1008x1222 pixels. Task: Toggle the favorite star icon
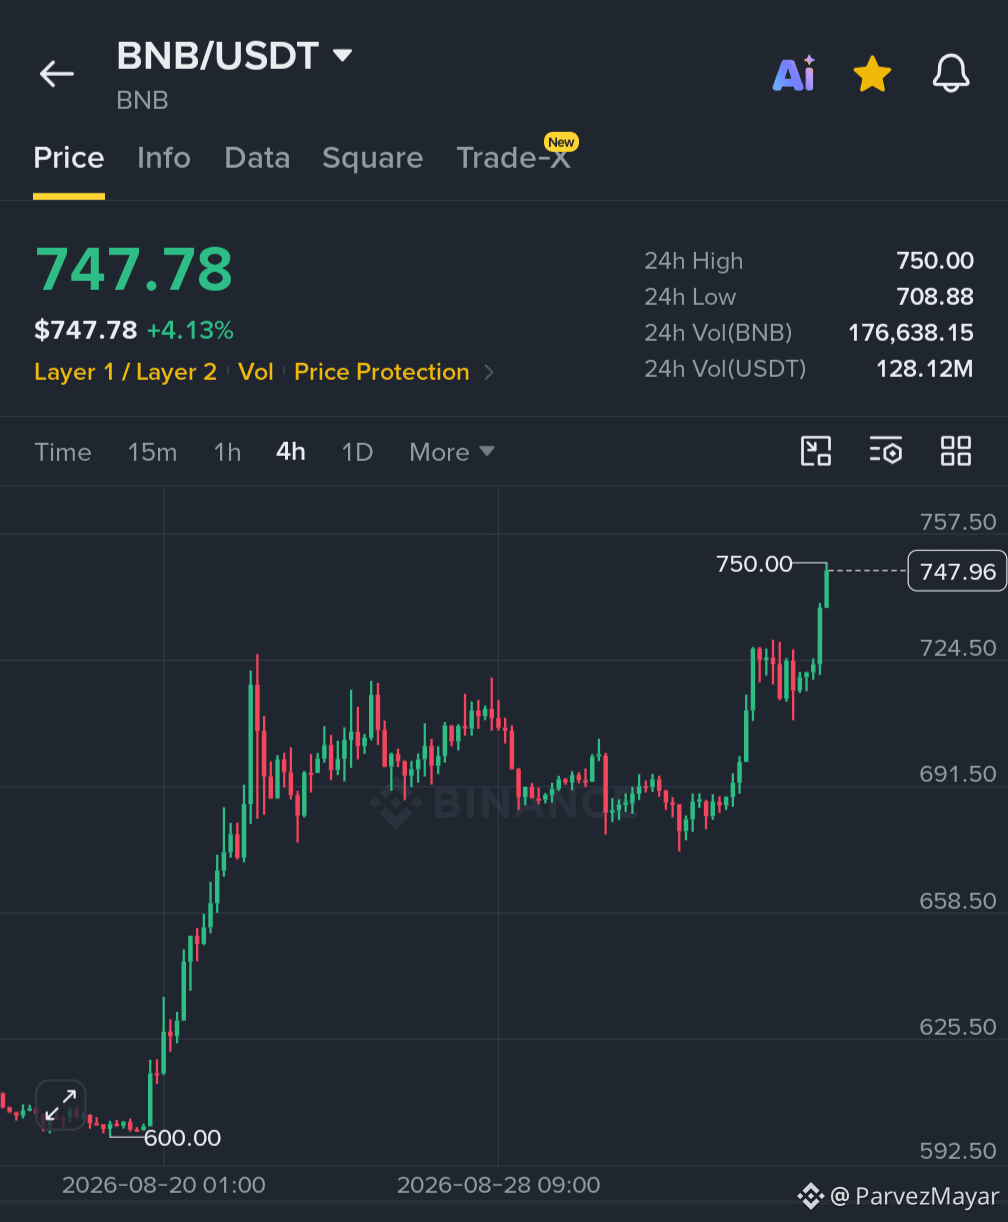(872, 74)
